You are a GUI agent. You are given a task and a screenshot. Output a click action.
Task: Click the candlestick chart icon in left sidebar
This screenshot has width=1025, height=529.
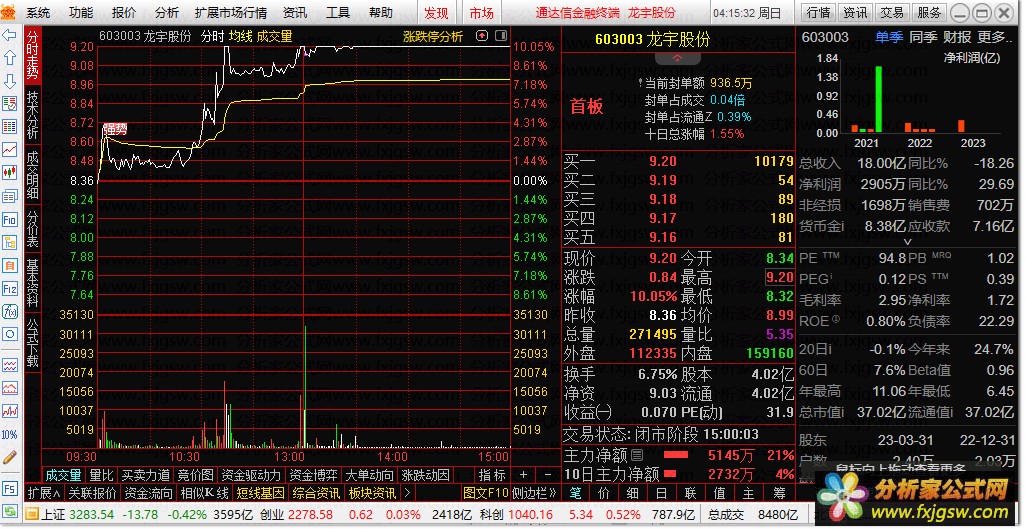click(x=10, y=173)
